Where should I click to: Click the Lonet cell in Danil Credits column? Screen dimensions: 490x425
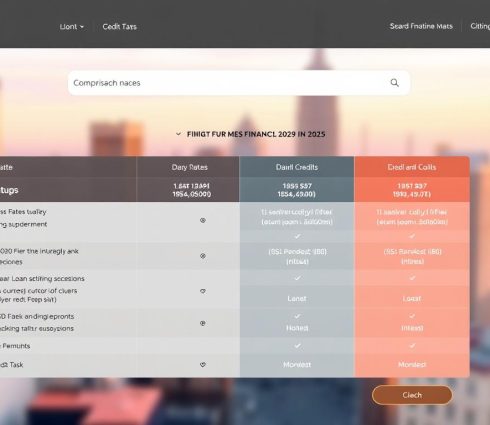click(x=297, y=299)
